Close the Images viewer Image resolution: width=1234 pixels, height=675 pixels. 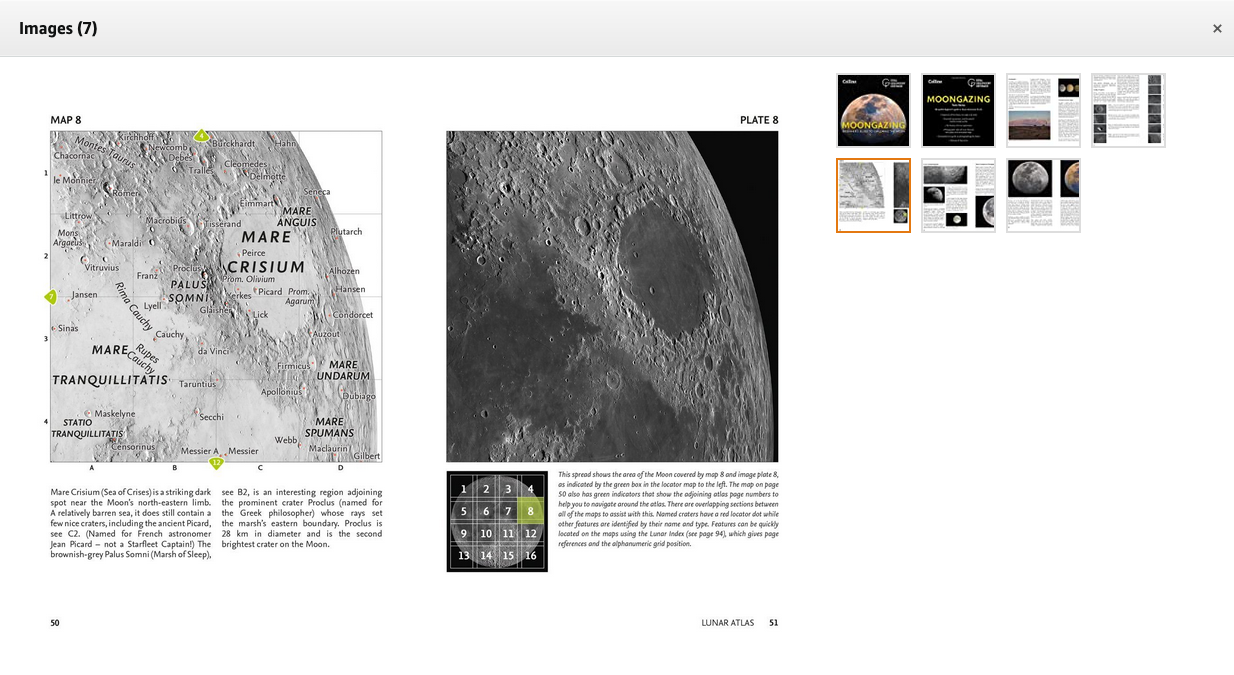1217,28
